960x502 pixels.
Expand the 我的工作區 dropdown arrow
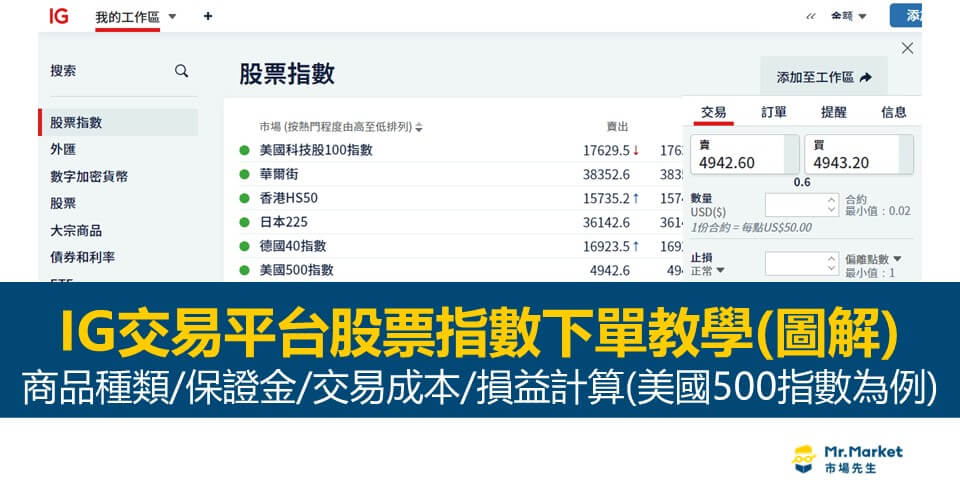[172, 17]
